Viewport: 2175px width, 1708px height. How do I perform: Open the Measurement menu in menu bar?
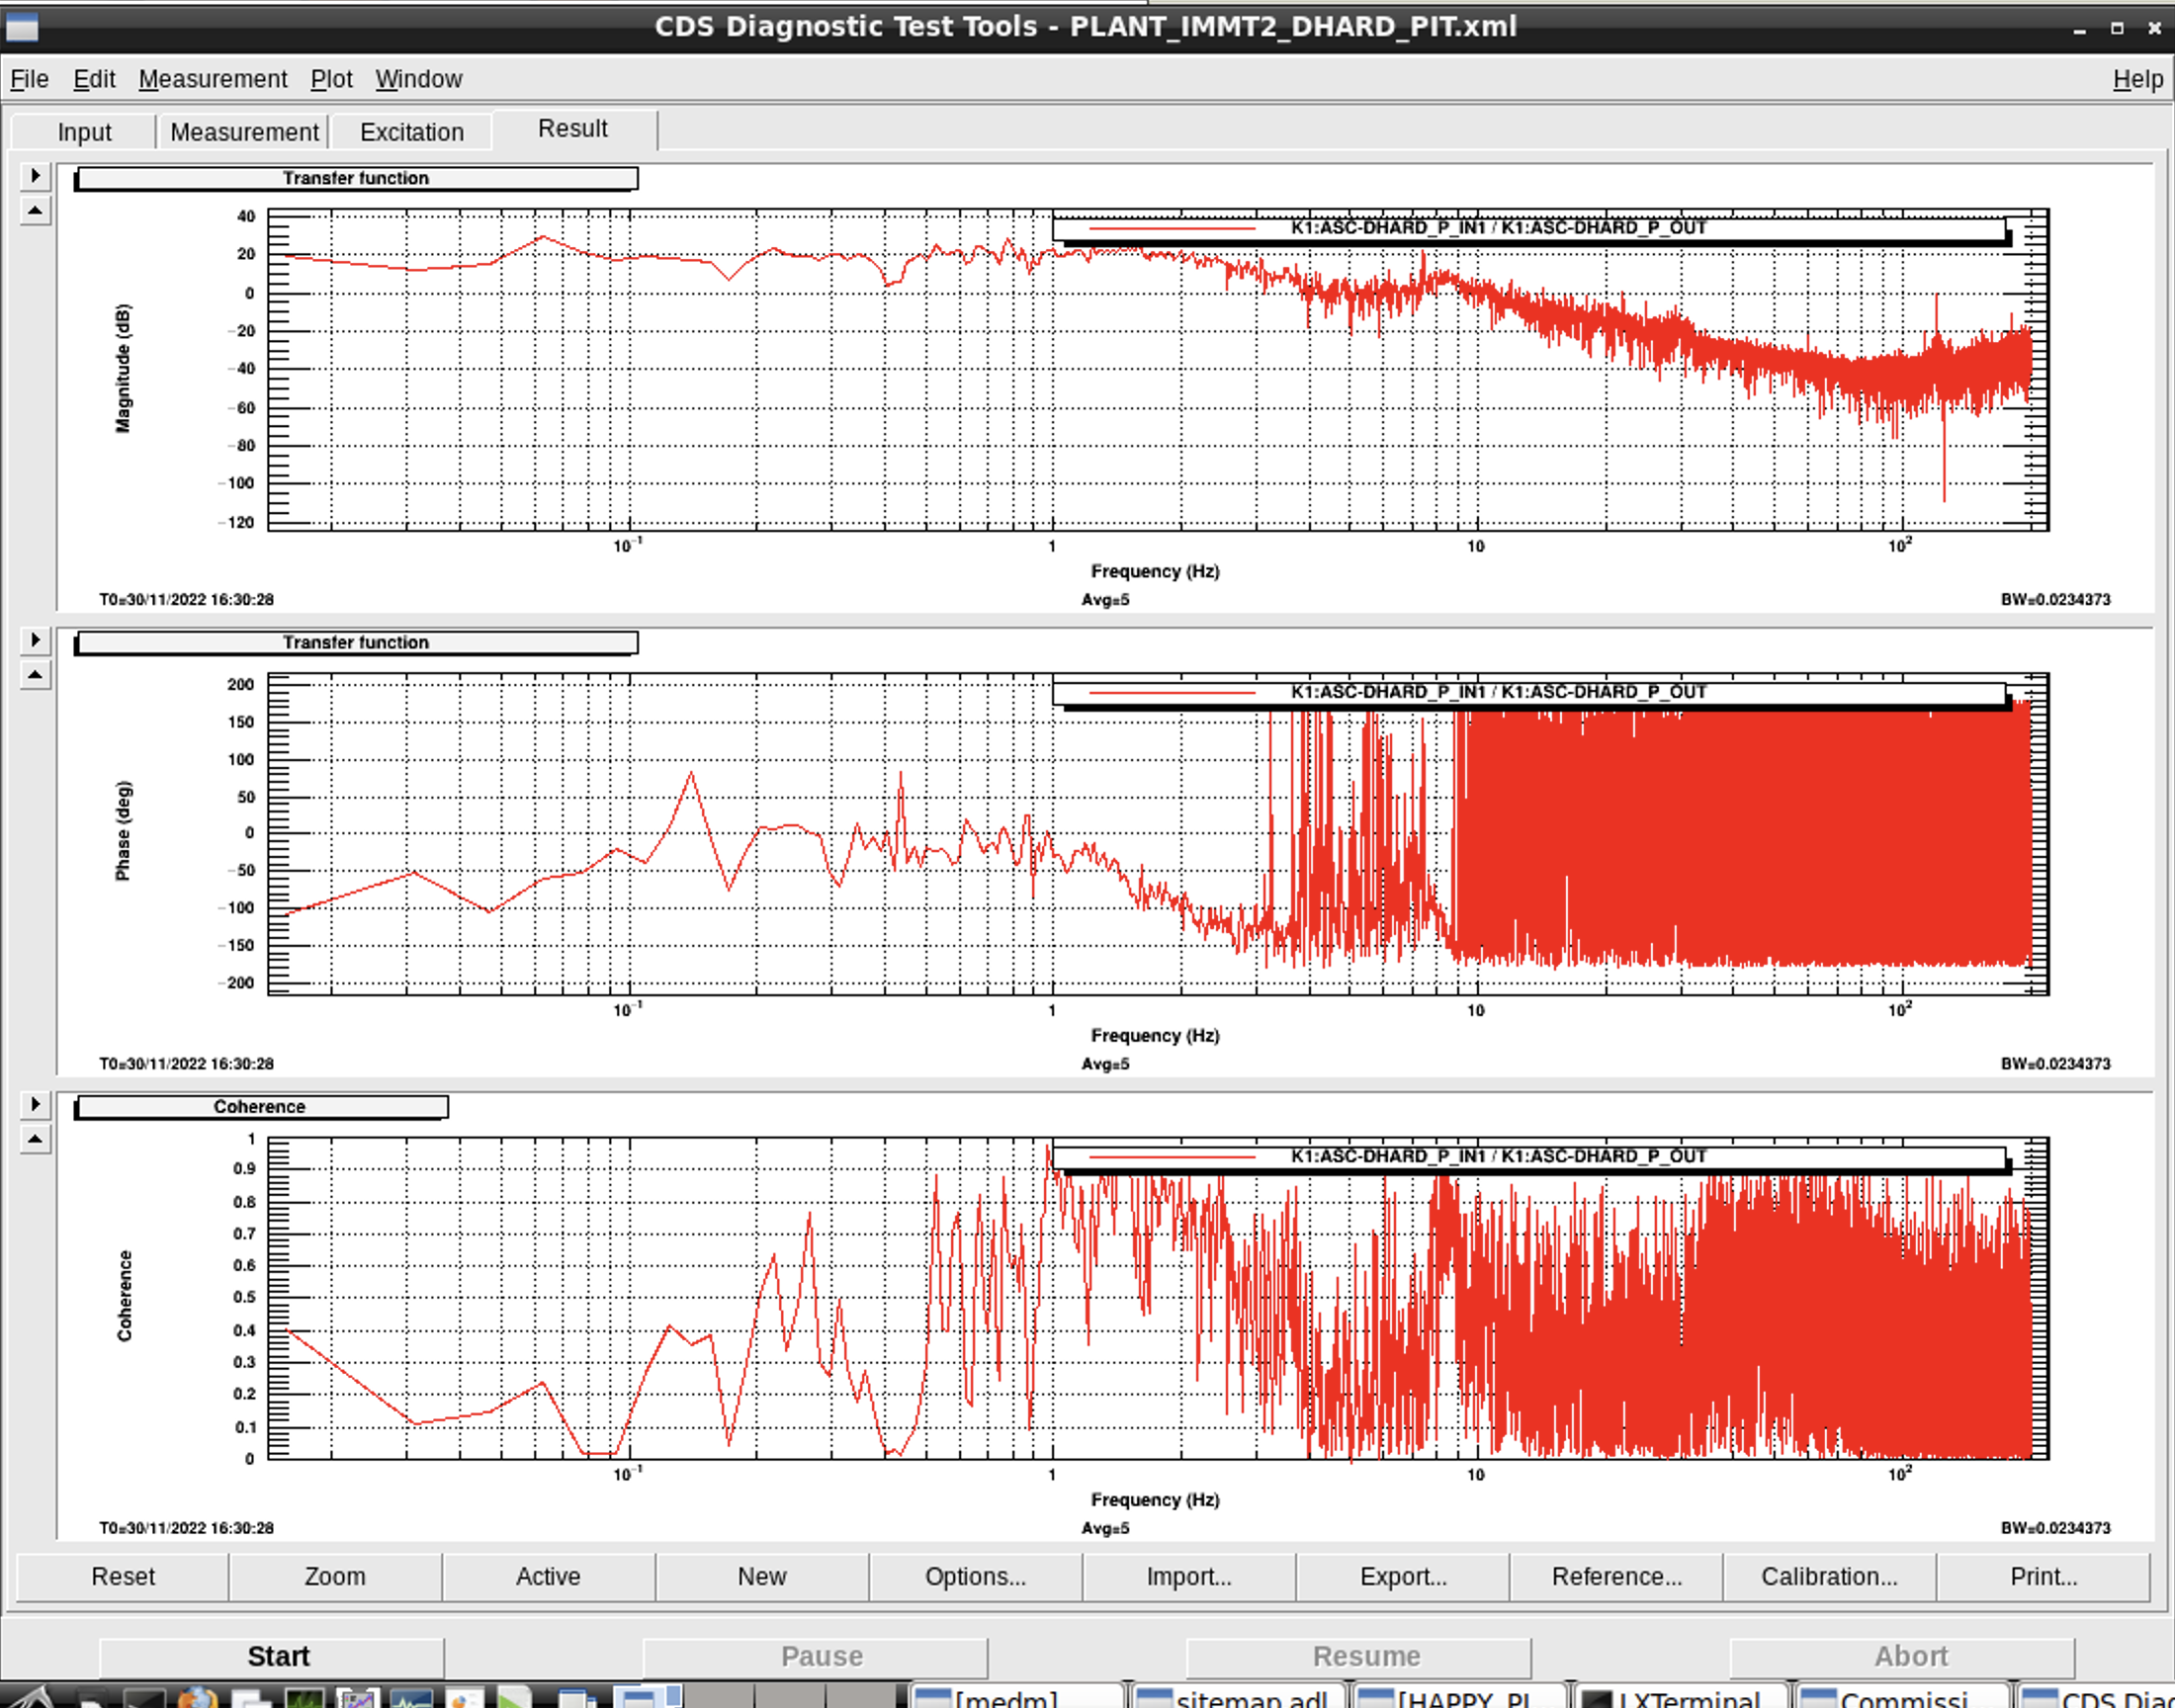[212, 79]
